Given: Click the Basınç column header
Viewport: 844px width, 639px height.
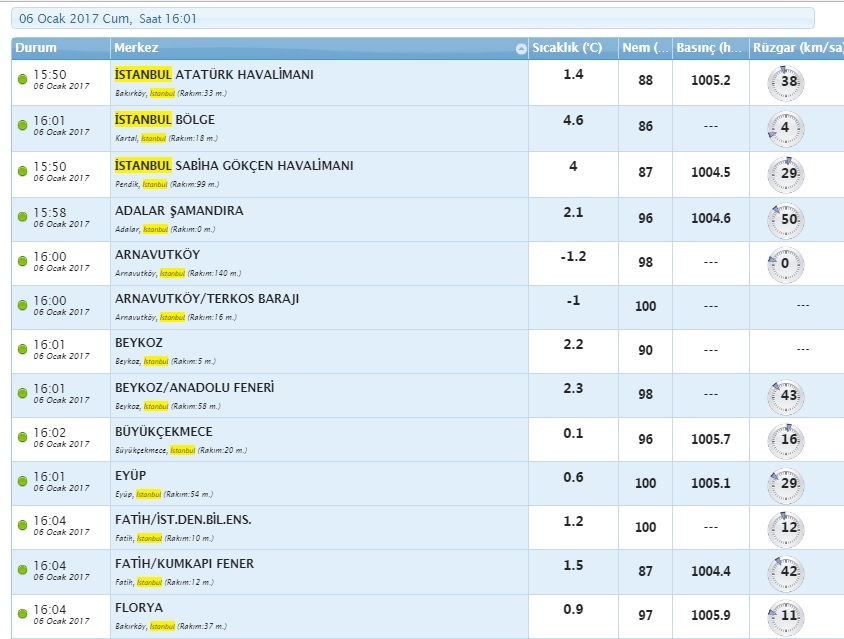Looking at the screenshot, I should click(711, 48).
